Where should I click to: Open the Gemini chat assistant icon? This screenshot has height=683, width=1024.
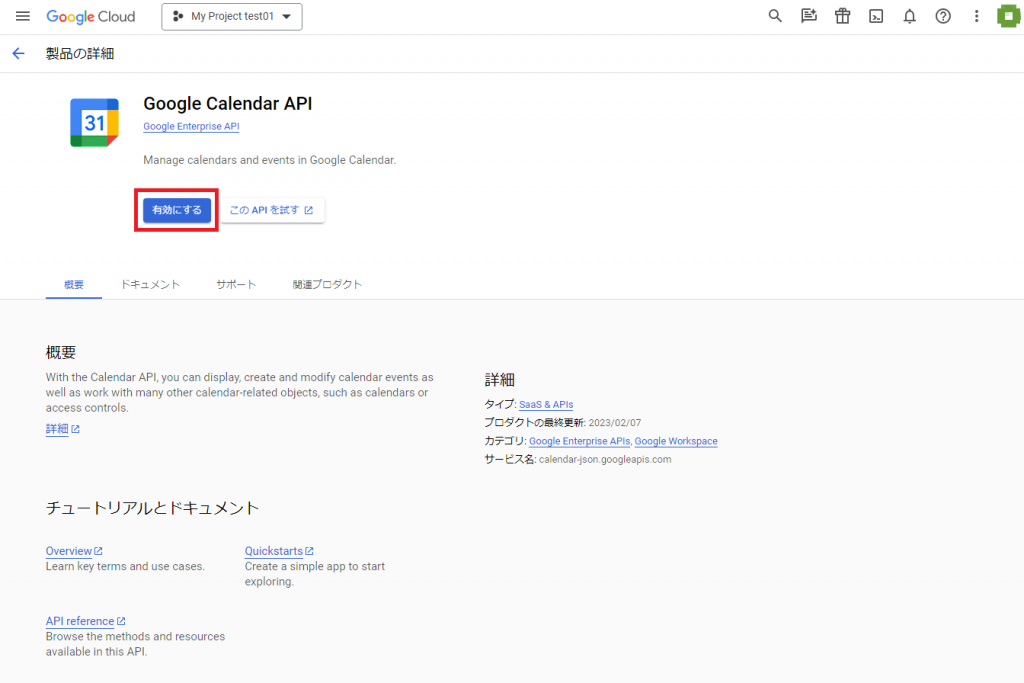tap(808, 16)
